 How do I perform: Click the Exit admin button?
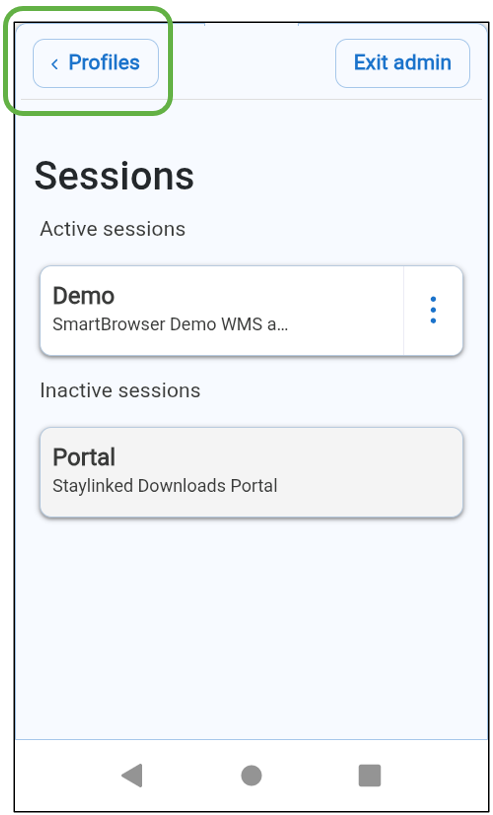pyautogui.click(x=403, y=63)
